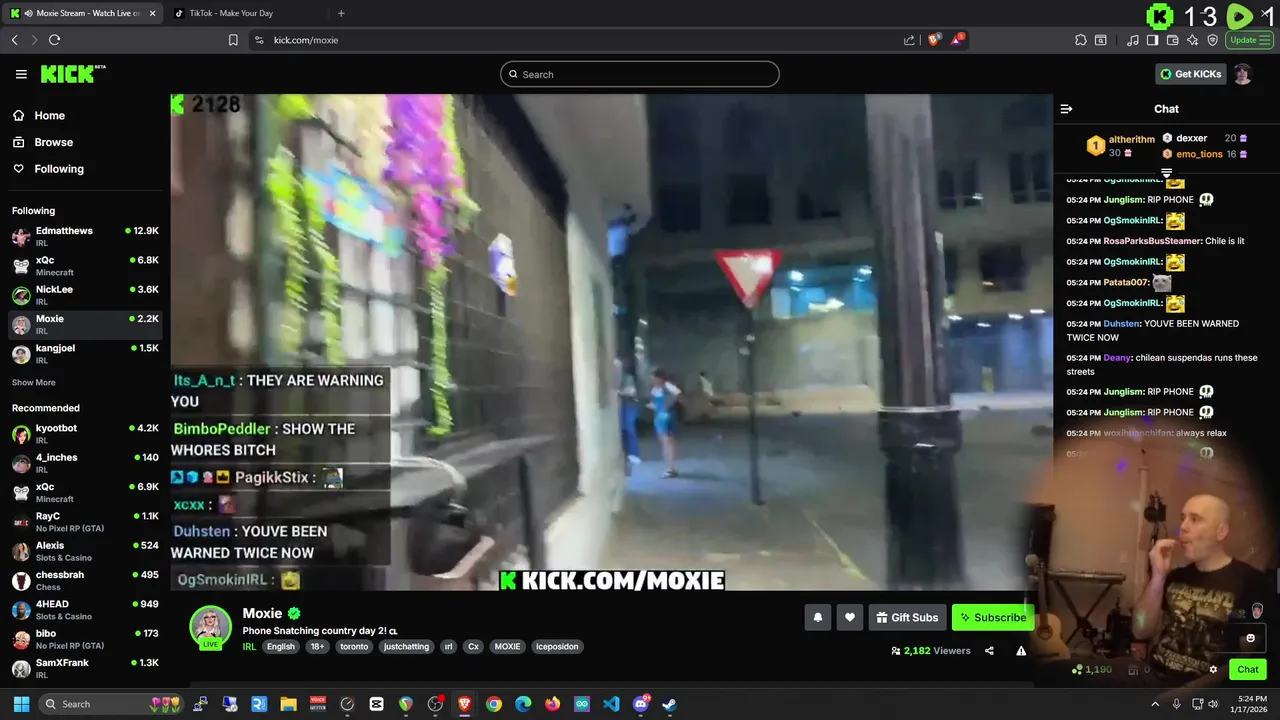1280x720 pixels.
Task: Open SamXFrank recommended channel
Action: 85,668
